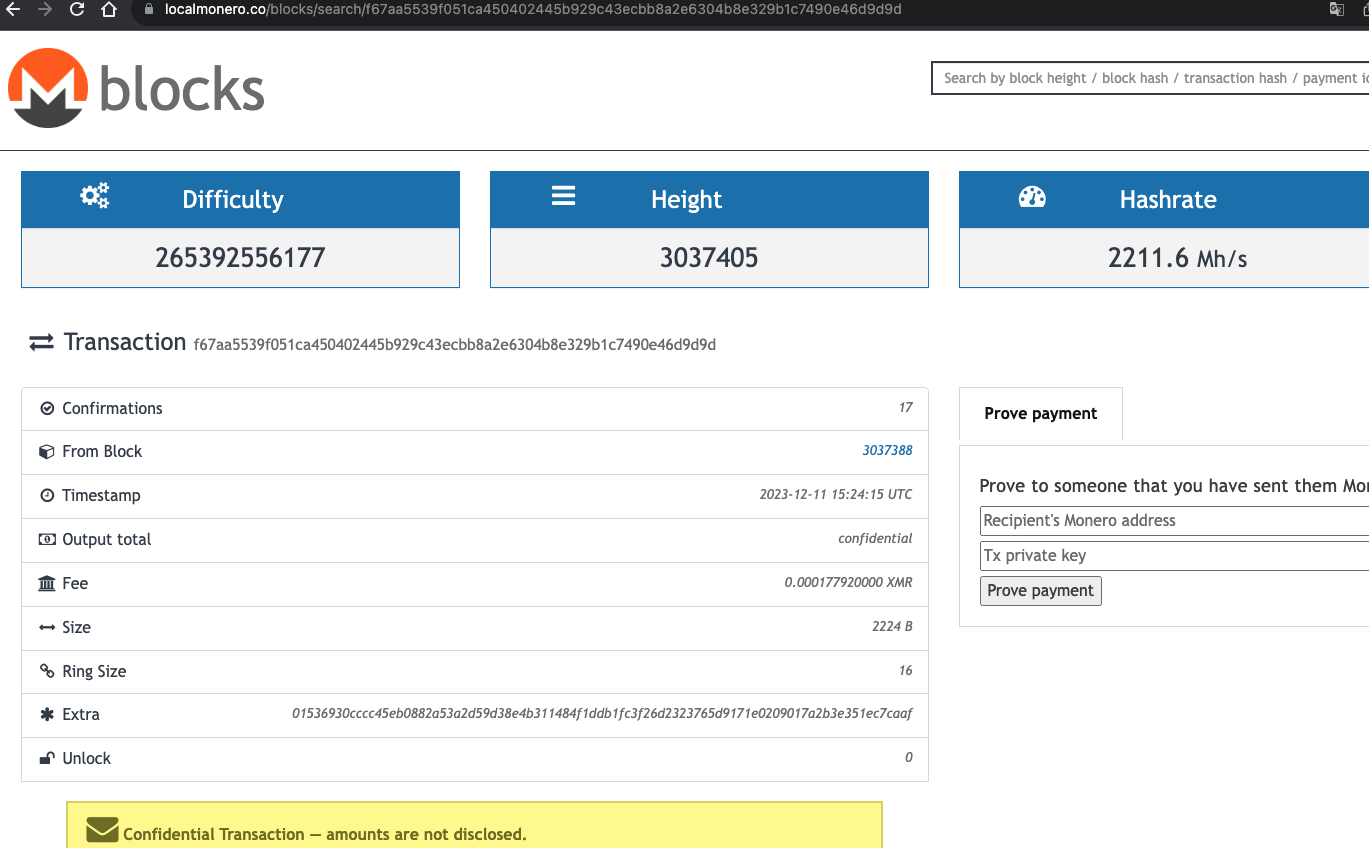Click the Unlock value 0
This screenshot has height=848, width=1369.
coord(909,758)
